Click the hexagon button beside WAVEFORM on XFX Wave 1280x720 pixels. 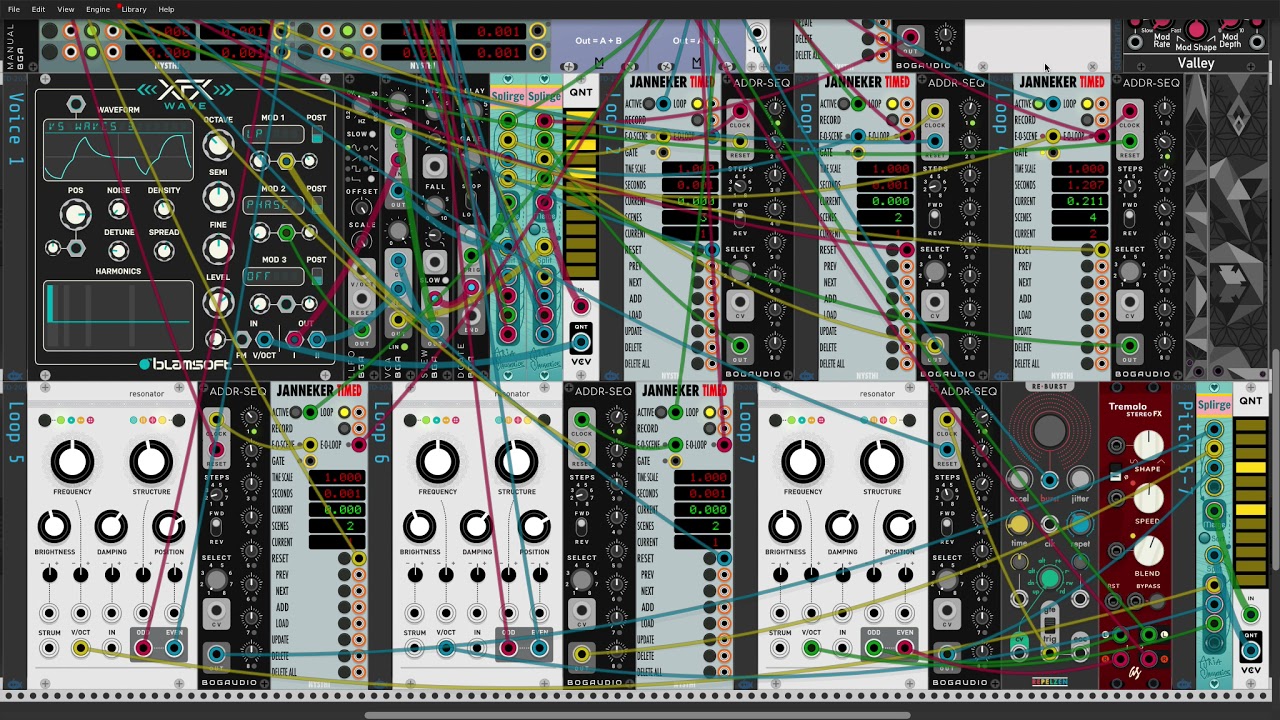tap(76, 105)
